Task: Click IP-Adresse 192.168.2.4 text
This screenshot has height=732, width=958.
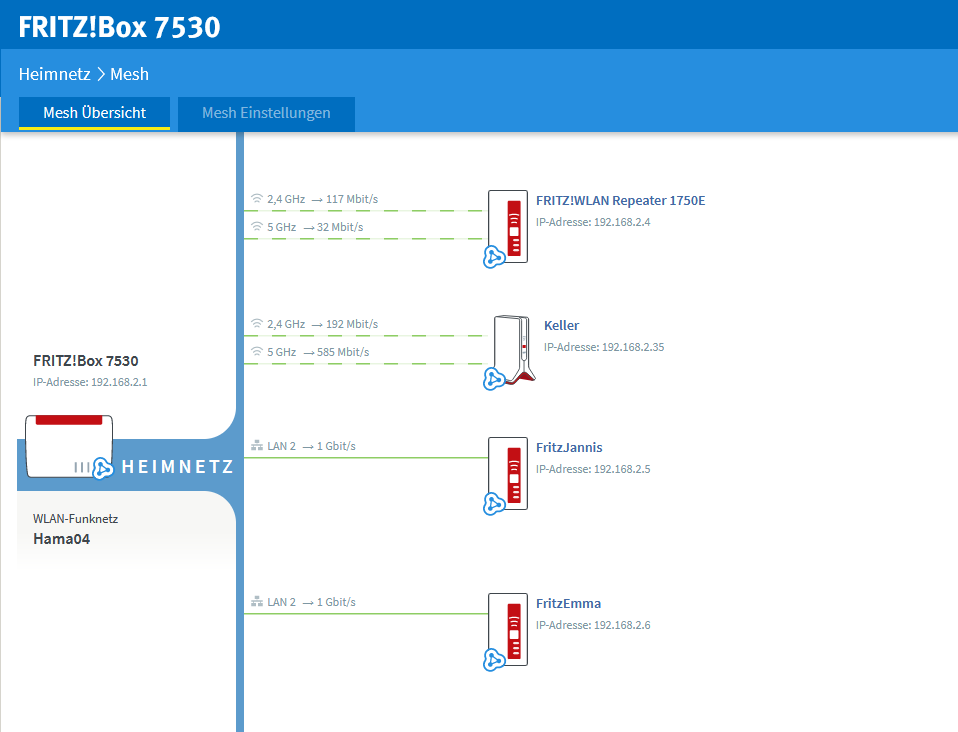Action: pos(593,222)
